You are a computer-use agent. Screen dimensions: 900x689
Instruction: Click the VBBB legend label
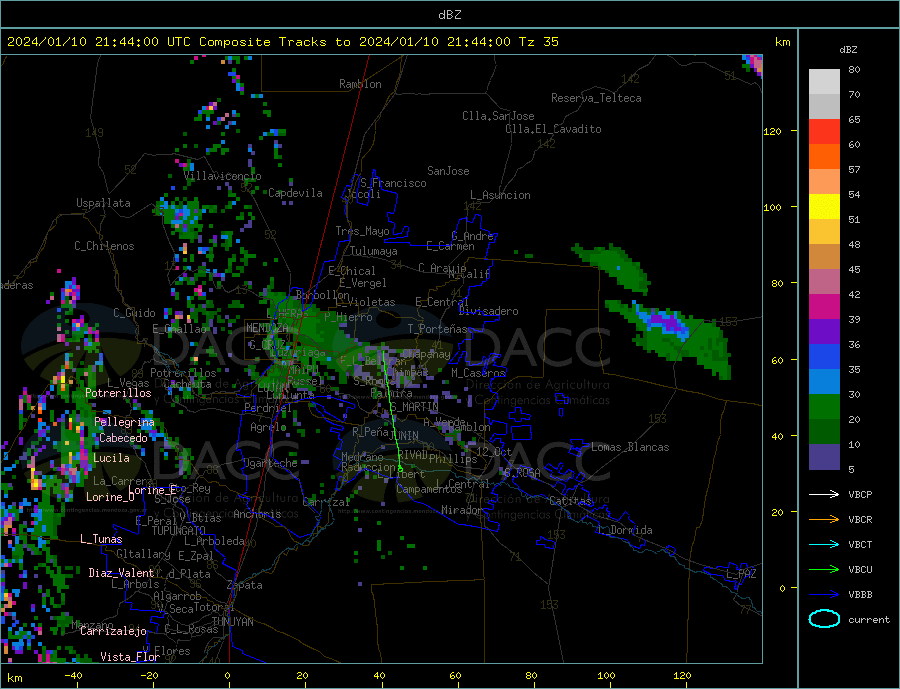coord(860,594)
